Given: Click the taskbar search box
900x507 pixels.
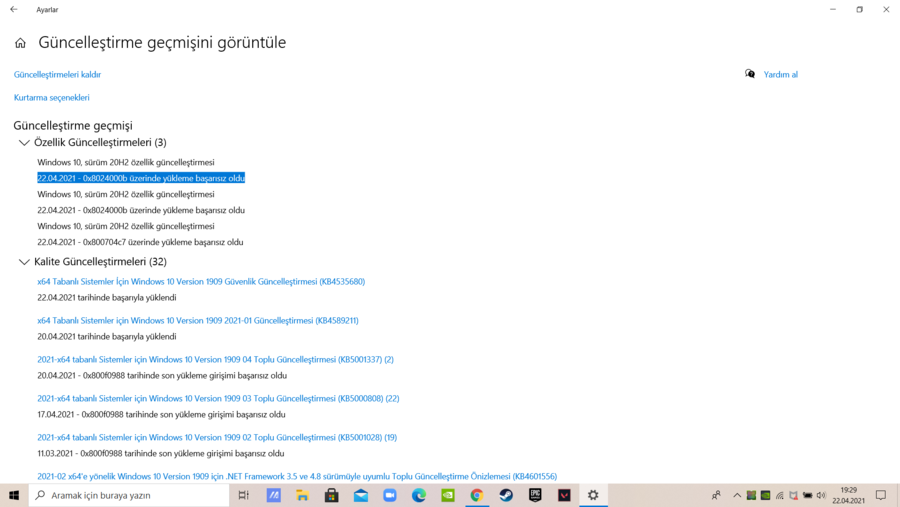Looking at the screenshot, I should point(129,495).
